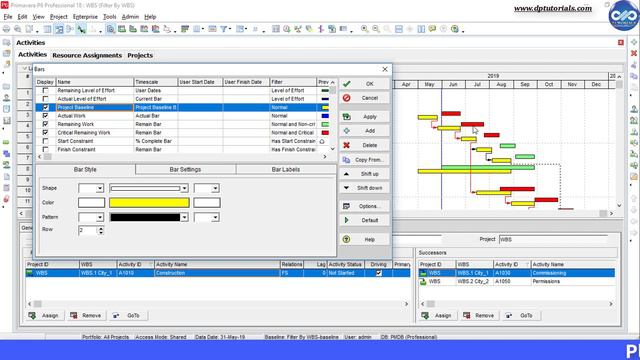
Task: Click the Activity Network toolbar icon
Action: click(x=70, y=29)
